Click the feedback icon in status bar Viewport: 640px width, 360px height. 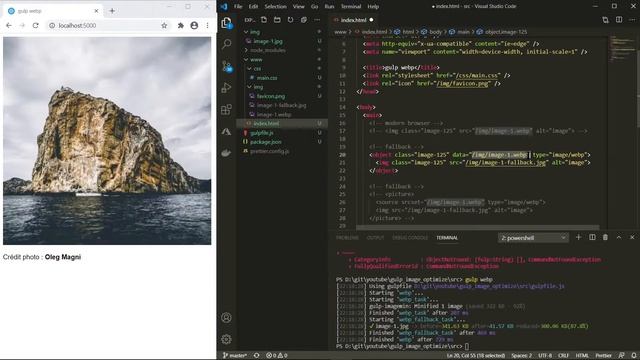(621, 356)
